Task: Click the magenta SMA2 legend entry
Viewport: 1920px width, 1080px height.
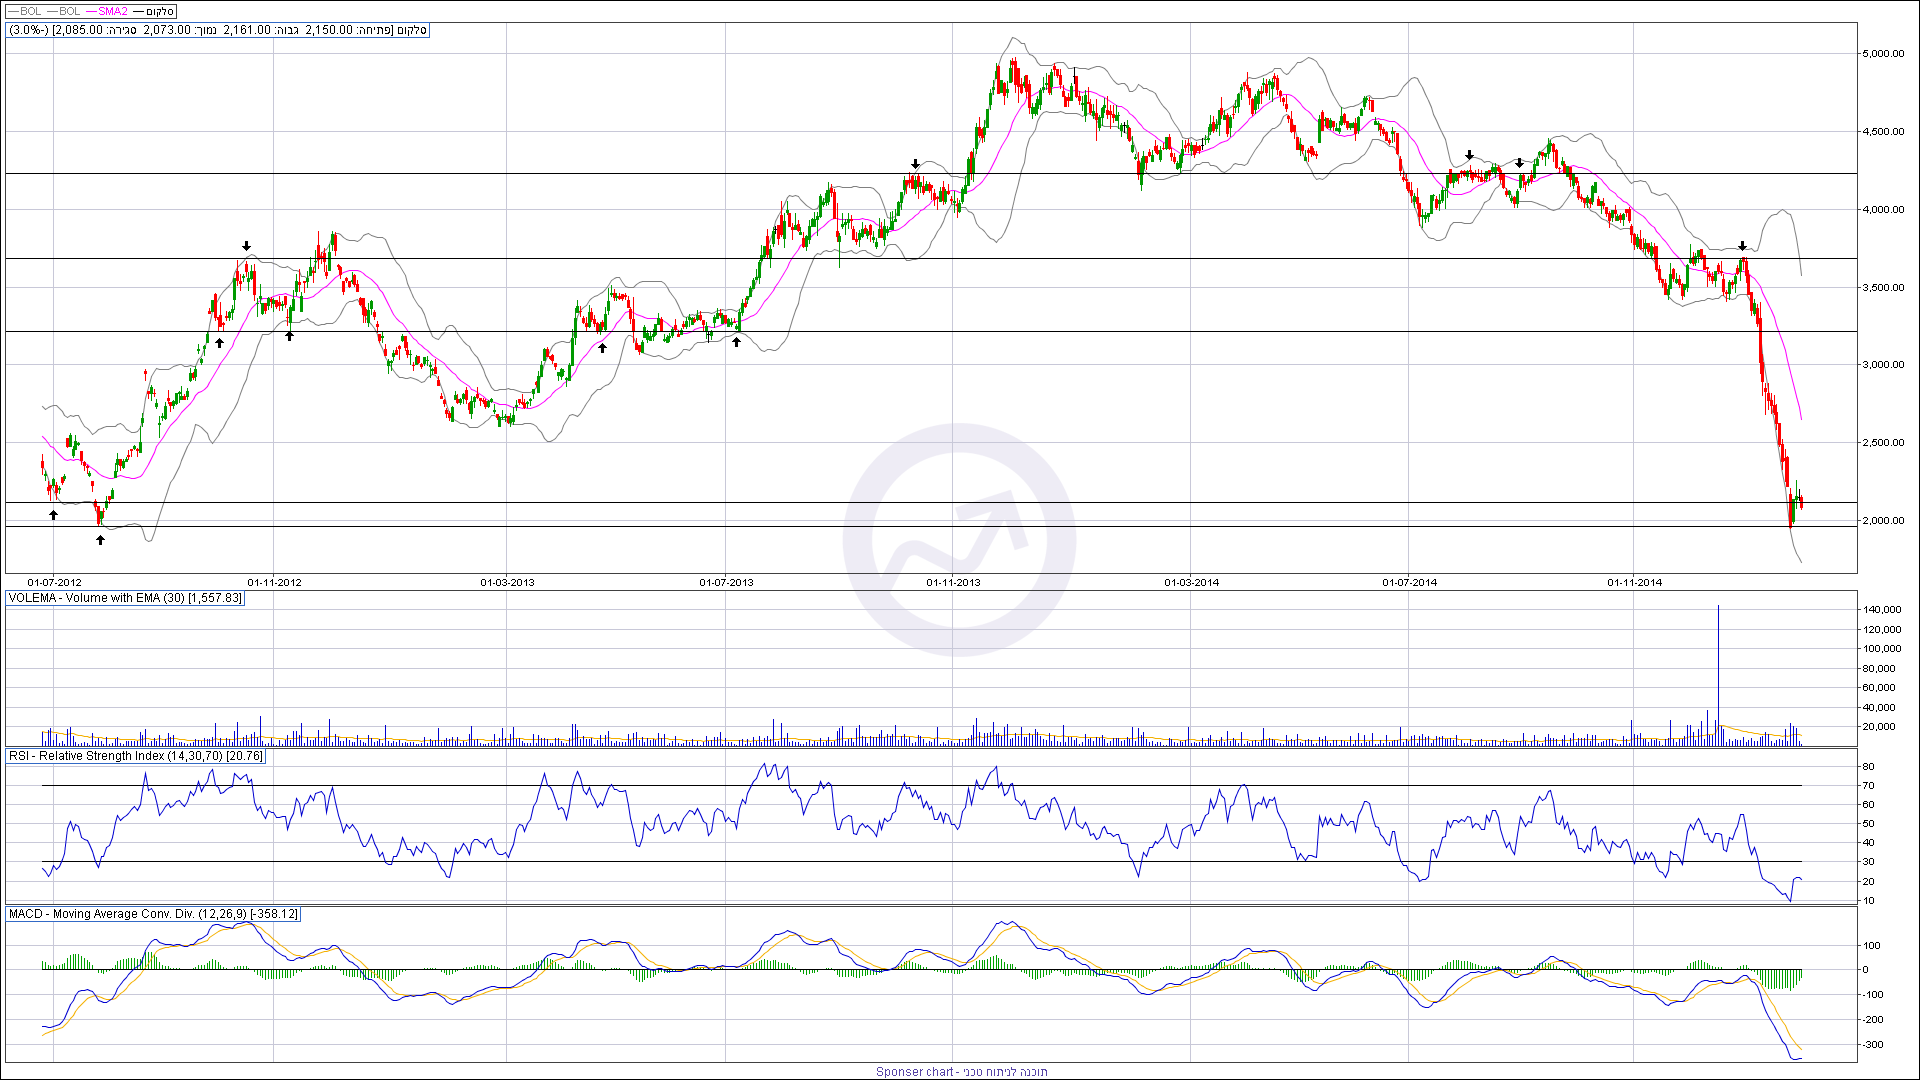Action: tap(113, 12)
